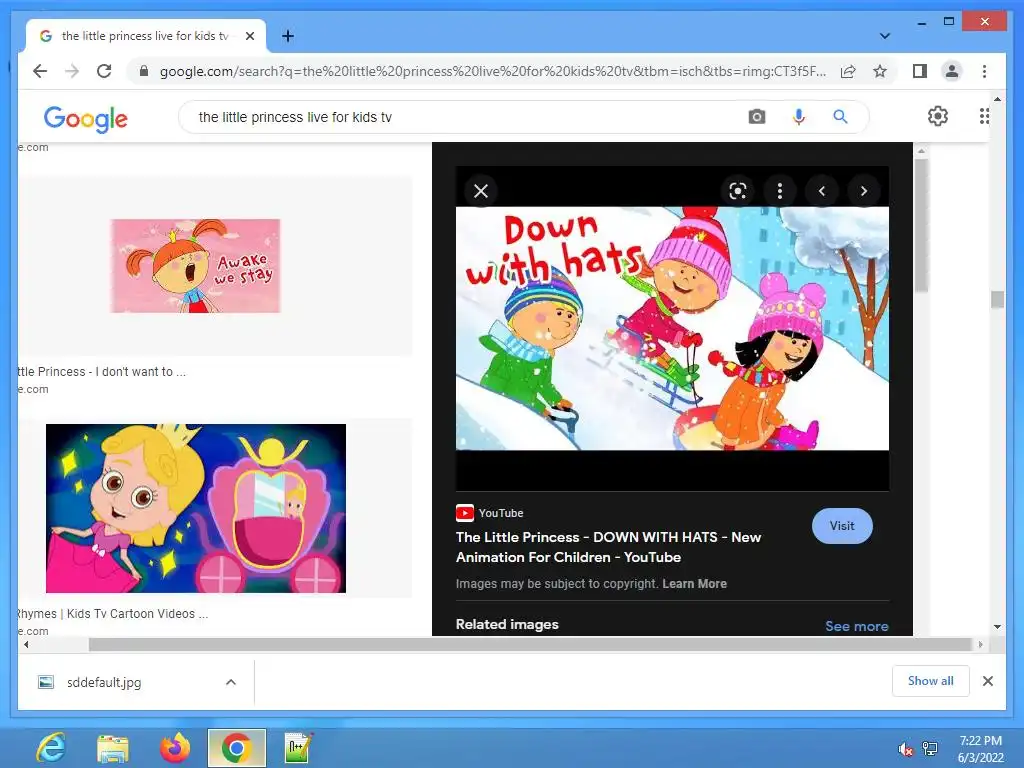This screenshot has width=1024, height=768.
Task: Open the Chrome profile avatar menu
Action: 952,71
